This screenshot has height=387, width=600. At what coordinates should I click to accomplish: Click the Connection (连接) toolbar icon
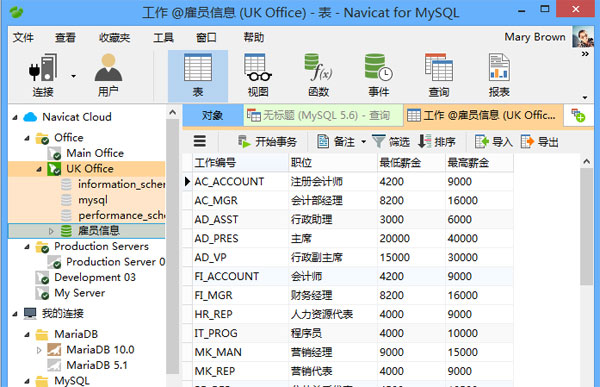coord(43,75)
